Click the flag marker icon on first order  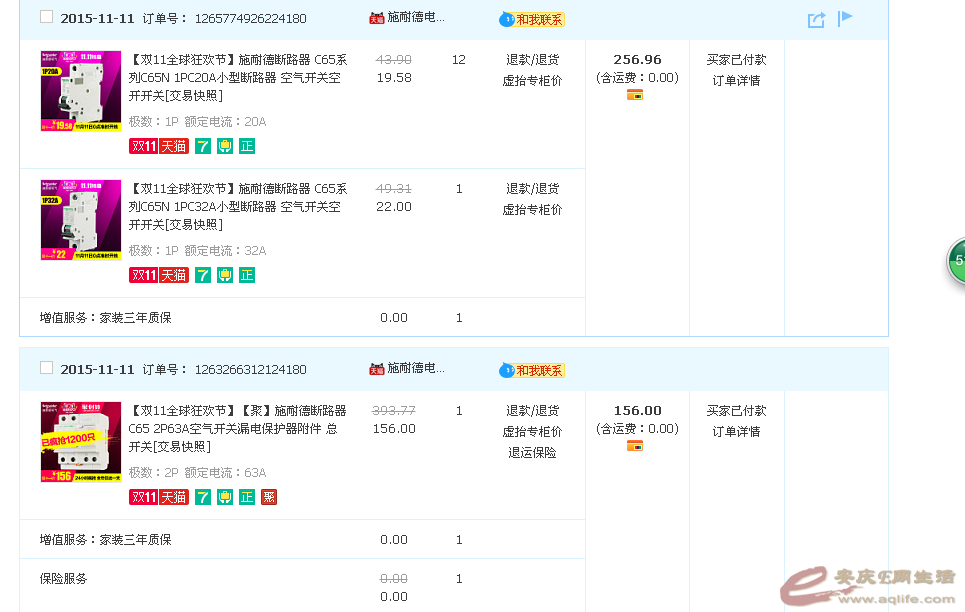[845, 18]
